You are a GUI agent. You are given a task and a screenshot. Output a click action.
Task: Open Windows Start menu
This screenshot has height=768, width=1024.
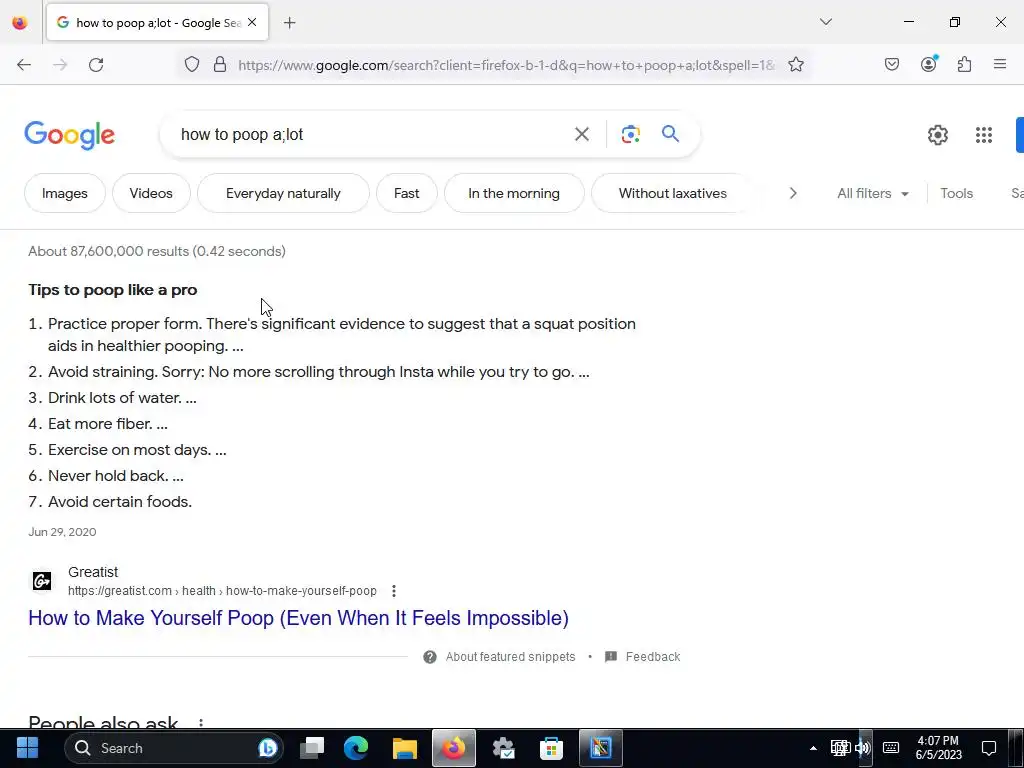click(27, 748)
